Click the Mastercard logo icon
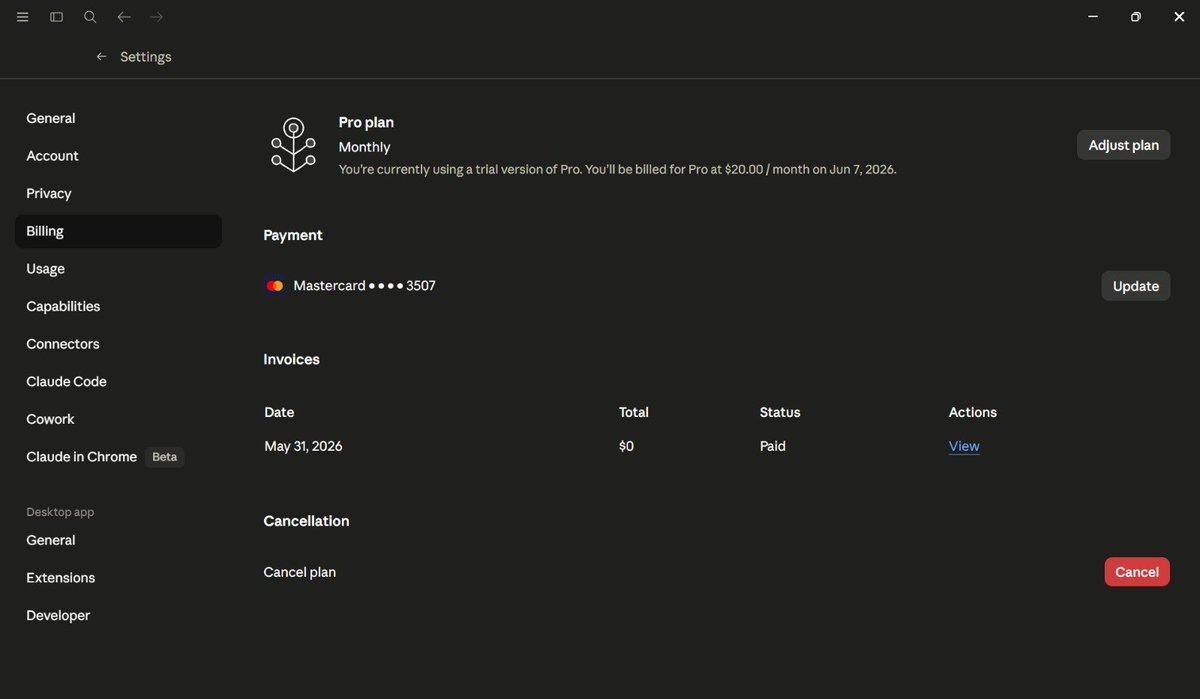The height and width of the screenshot is (699, 1200). (275, 286)
